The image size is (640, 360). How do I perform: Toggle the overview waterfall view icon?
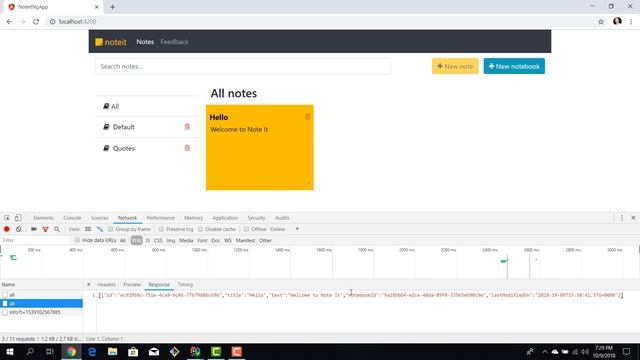coord(100,229)
